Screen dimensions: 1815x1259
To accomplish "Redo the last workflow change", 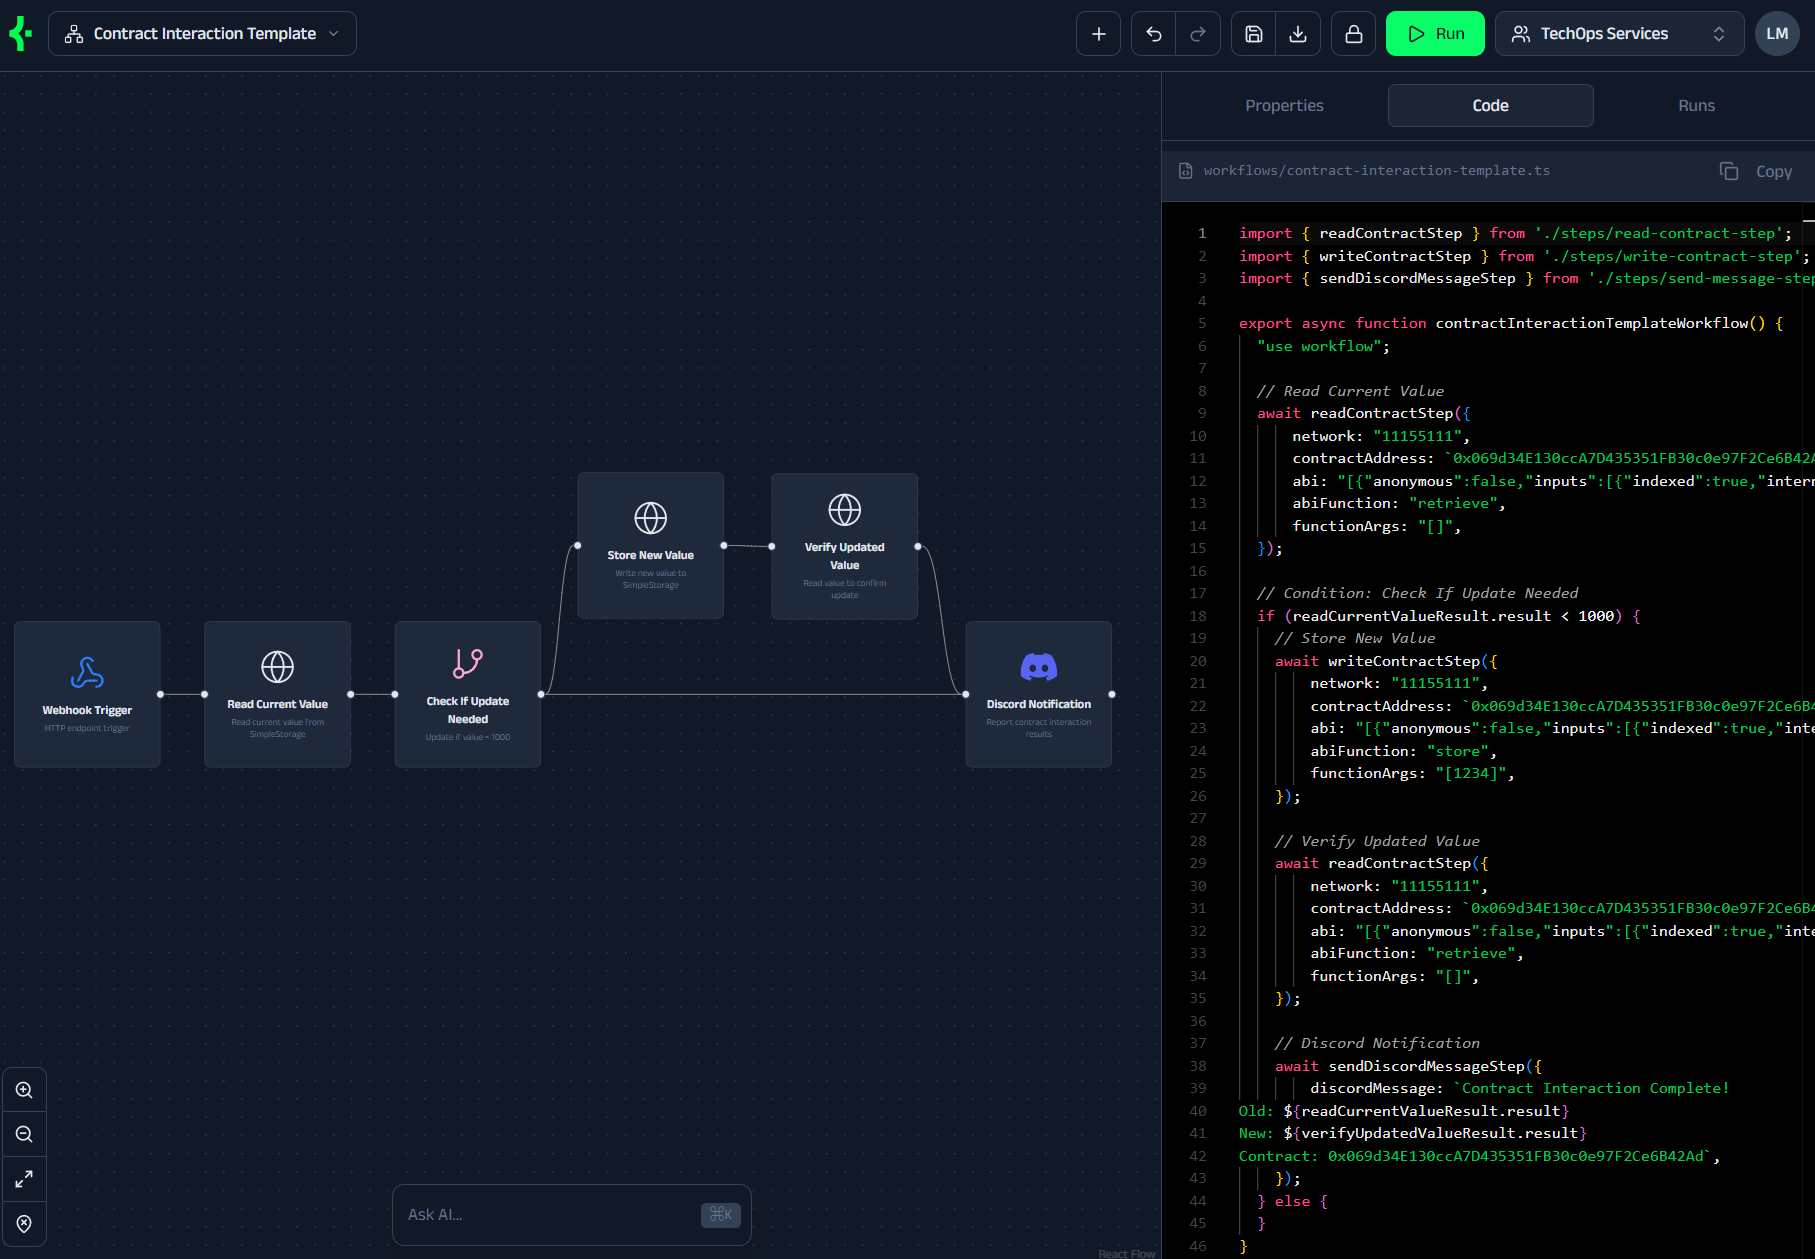I will (1198, 33).
